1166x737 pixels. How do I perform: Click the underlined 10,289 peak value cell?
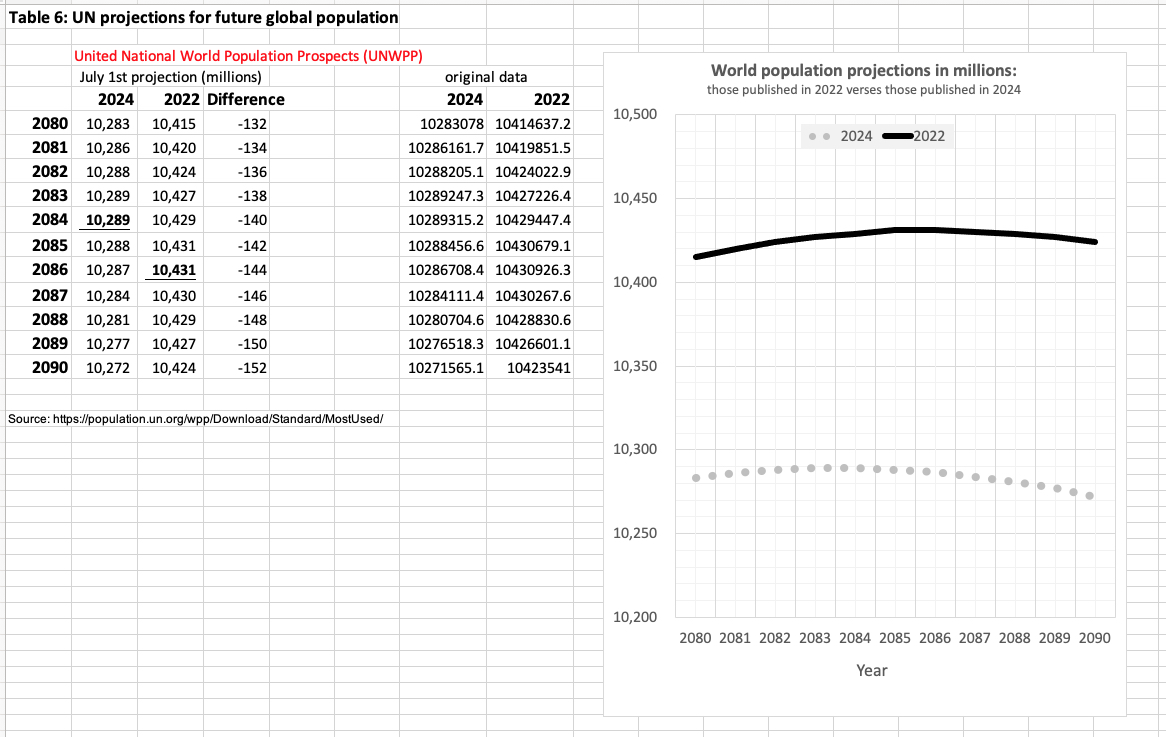point(108,221)
